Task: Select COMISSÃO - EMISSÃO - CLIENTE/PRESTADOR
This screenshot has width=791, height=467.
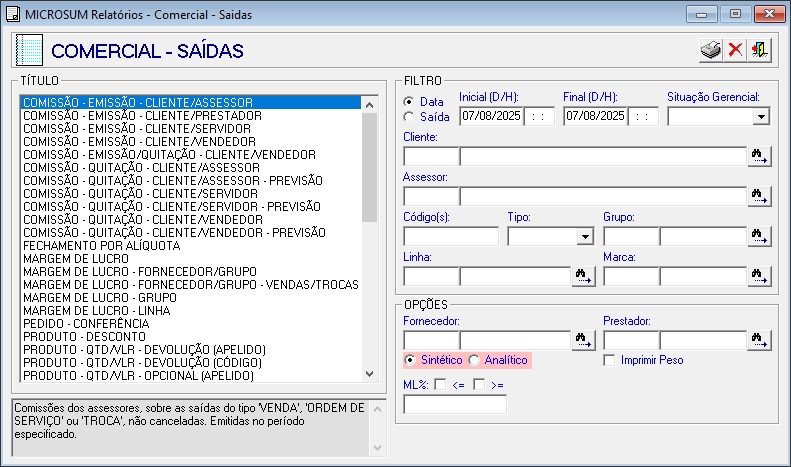Action: 191,115
